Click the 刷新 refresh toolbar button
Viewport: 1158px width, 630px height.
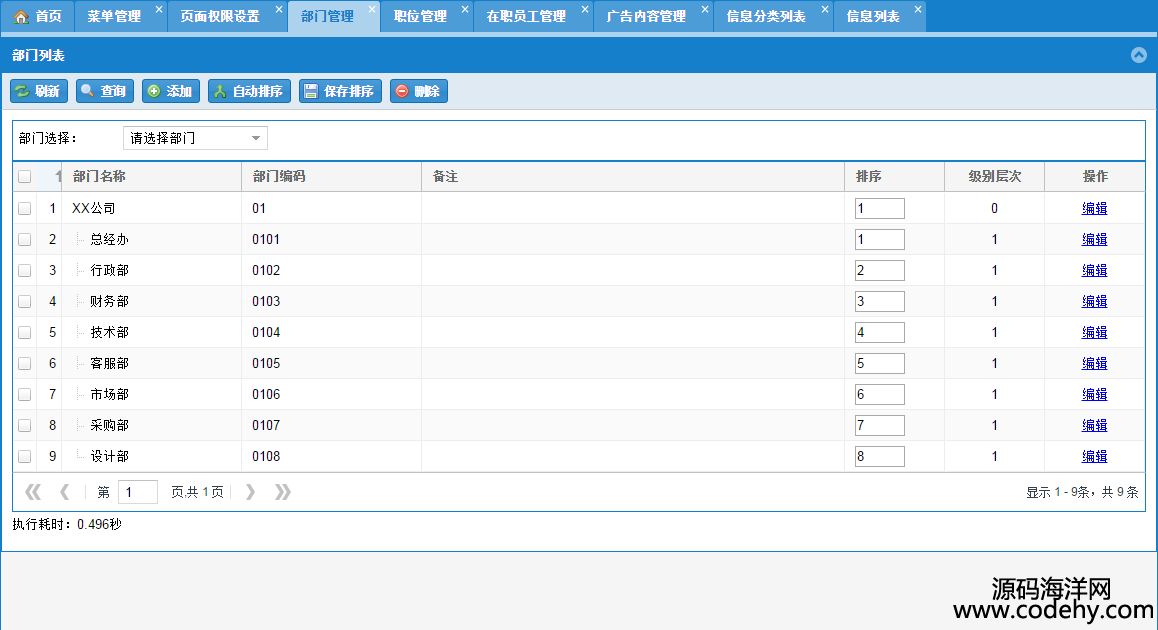pos(39,91)
